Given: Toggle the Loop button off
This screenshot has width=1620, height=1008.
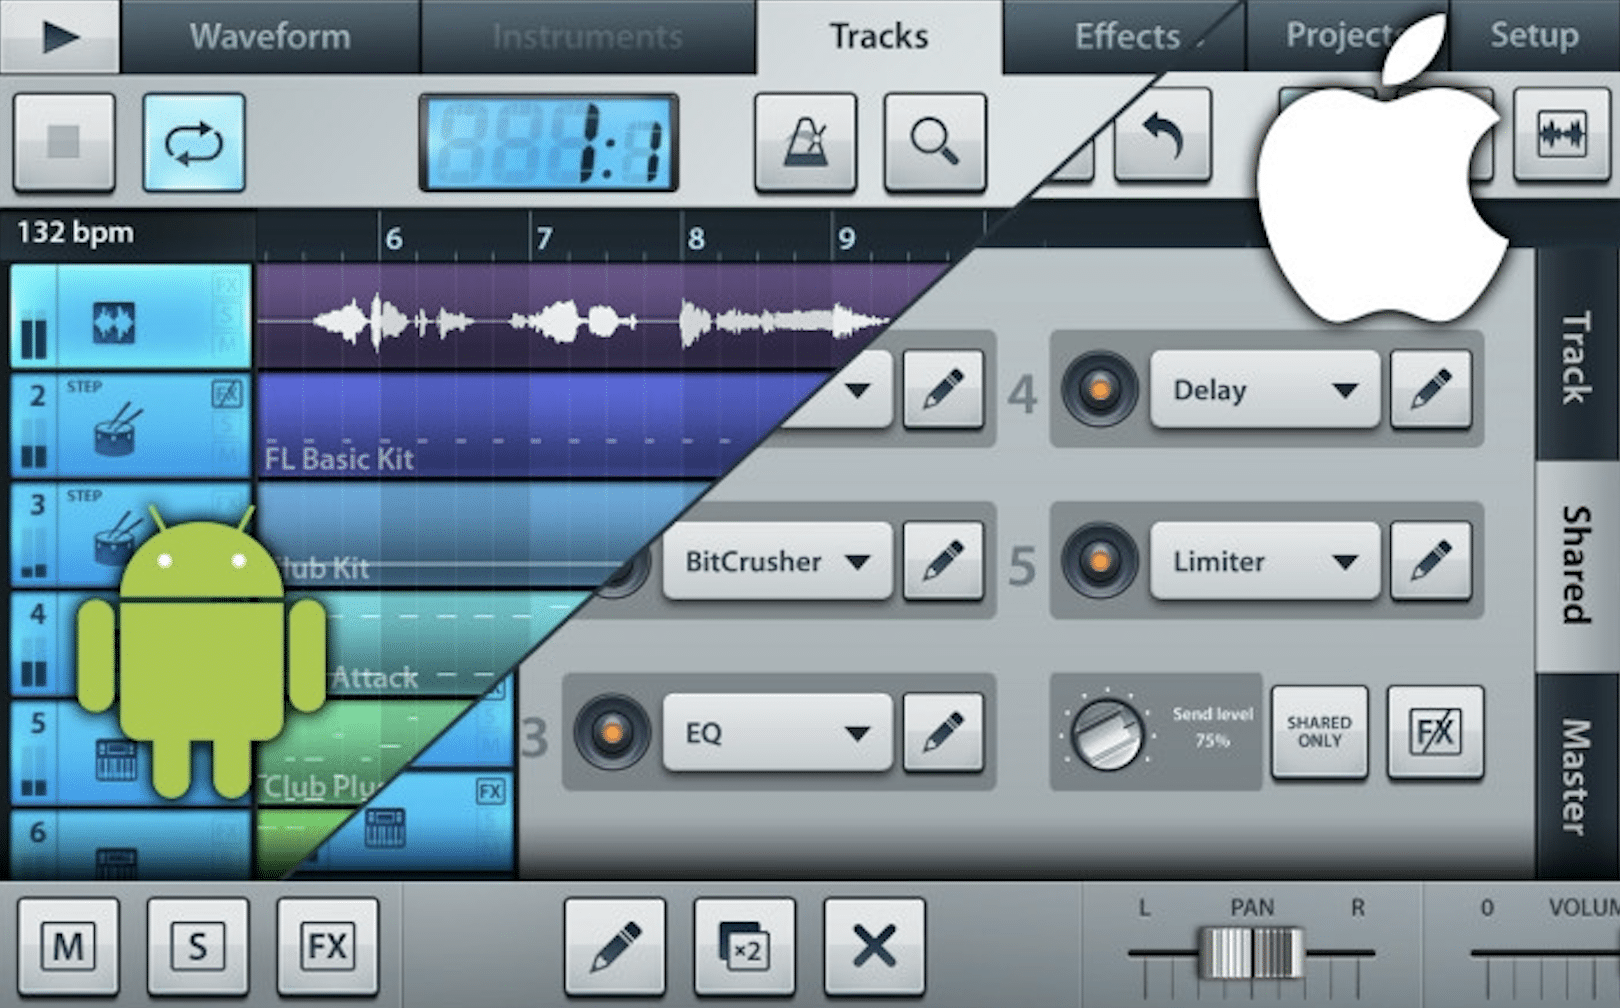Looking at the screenshot, I should tap(194, 142).
